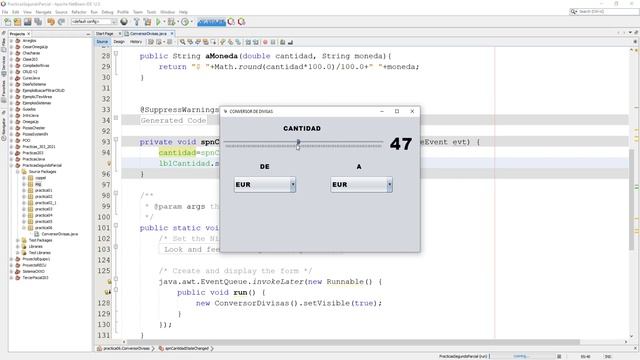Image resolution: width=640 pixels, height=360 pixels.
Task: Click the Debug Project icon
Action: pyautogui.click(x=171, y=22)
